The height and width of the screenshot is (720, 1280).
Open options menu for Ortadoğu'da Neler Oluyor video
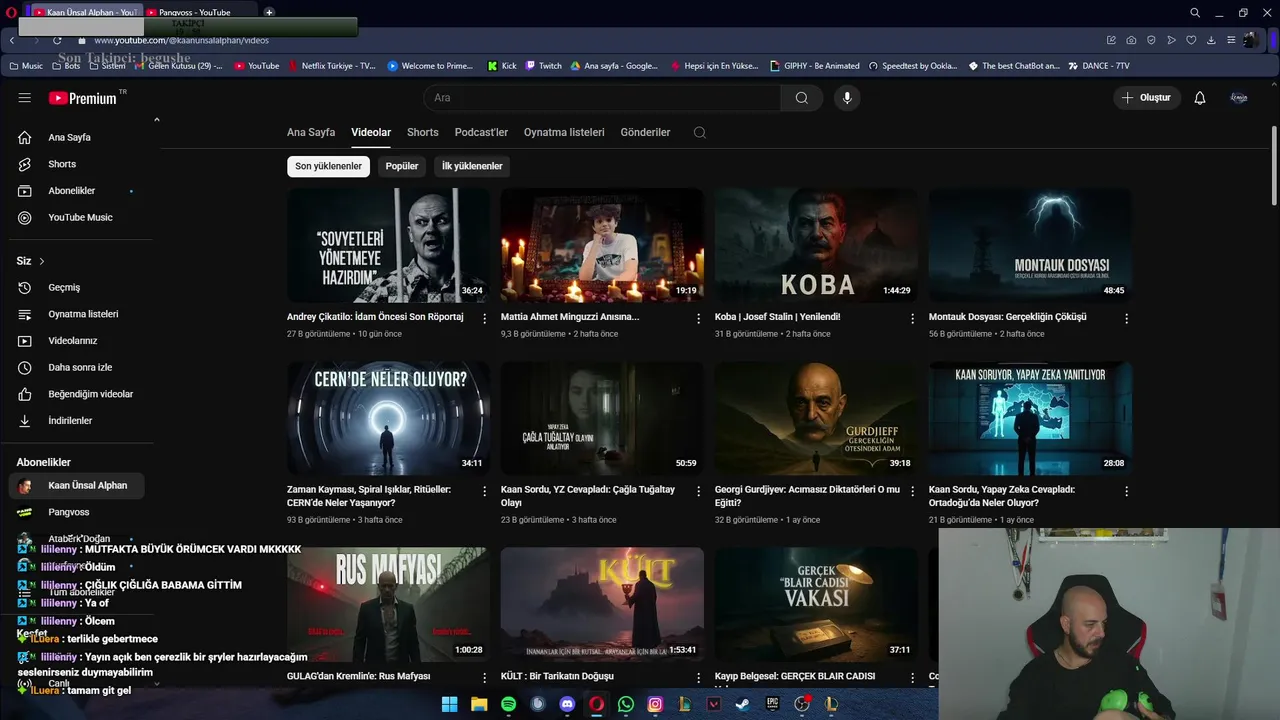1126,491
